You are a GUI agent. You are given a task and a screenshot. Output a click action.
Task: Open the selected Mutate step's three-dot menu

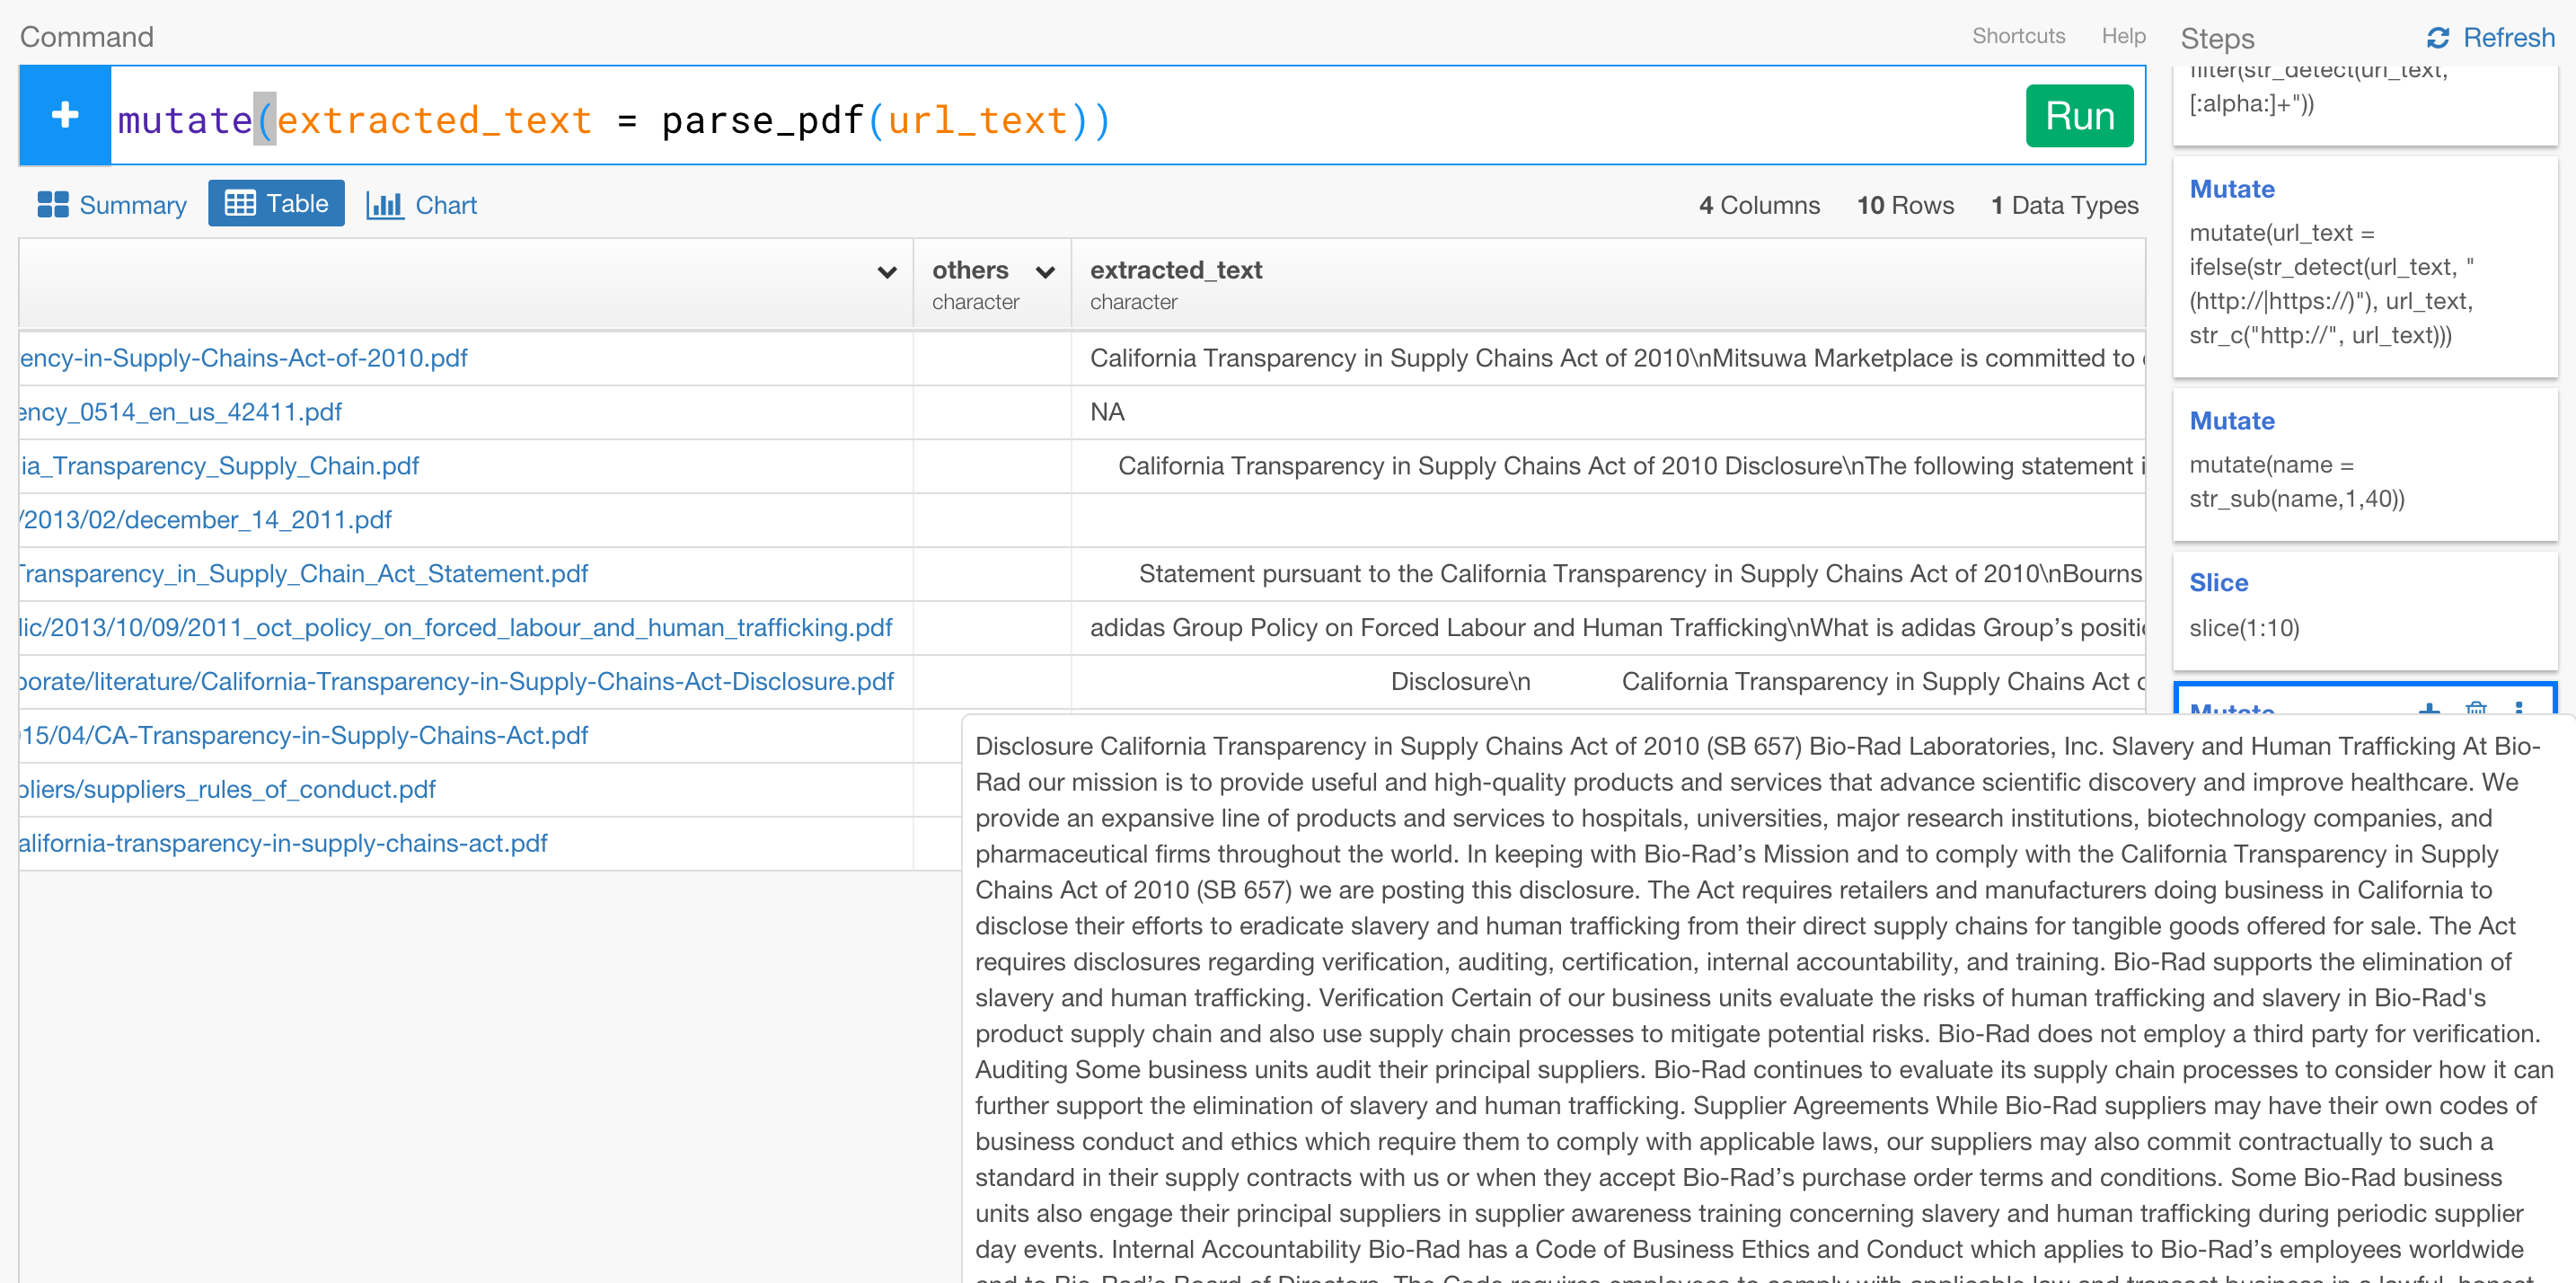click(2519, 707)
